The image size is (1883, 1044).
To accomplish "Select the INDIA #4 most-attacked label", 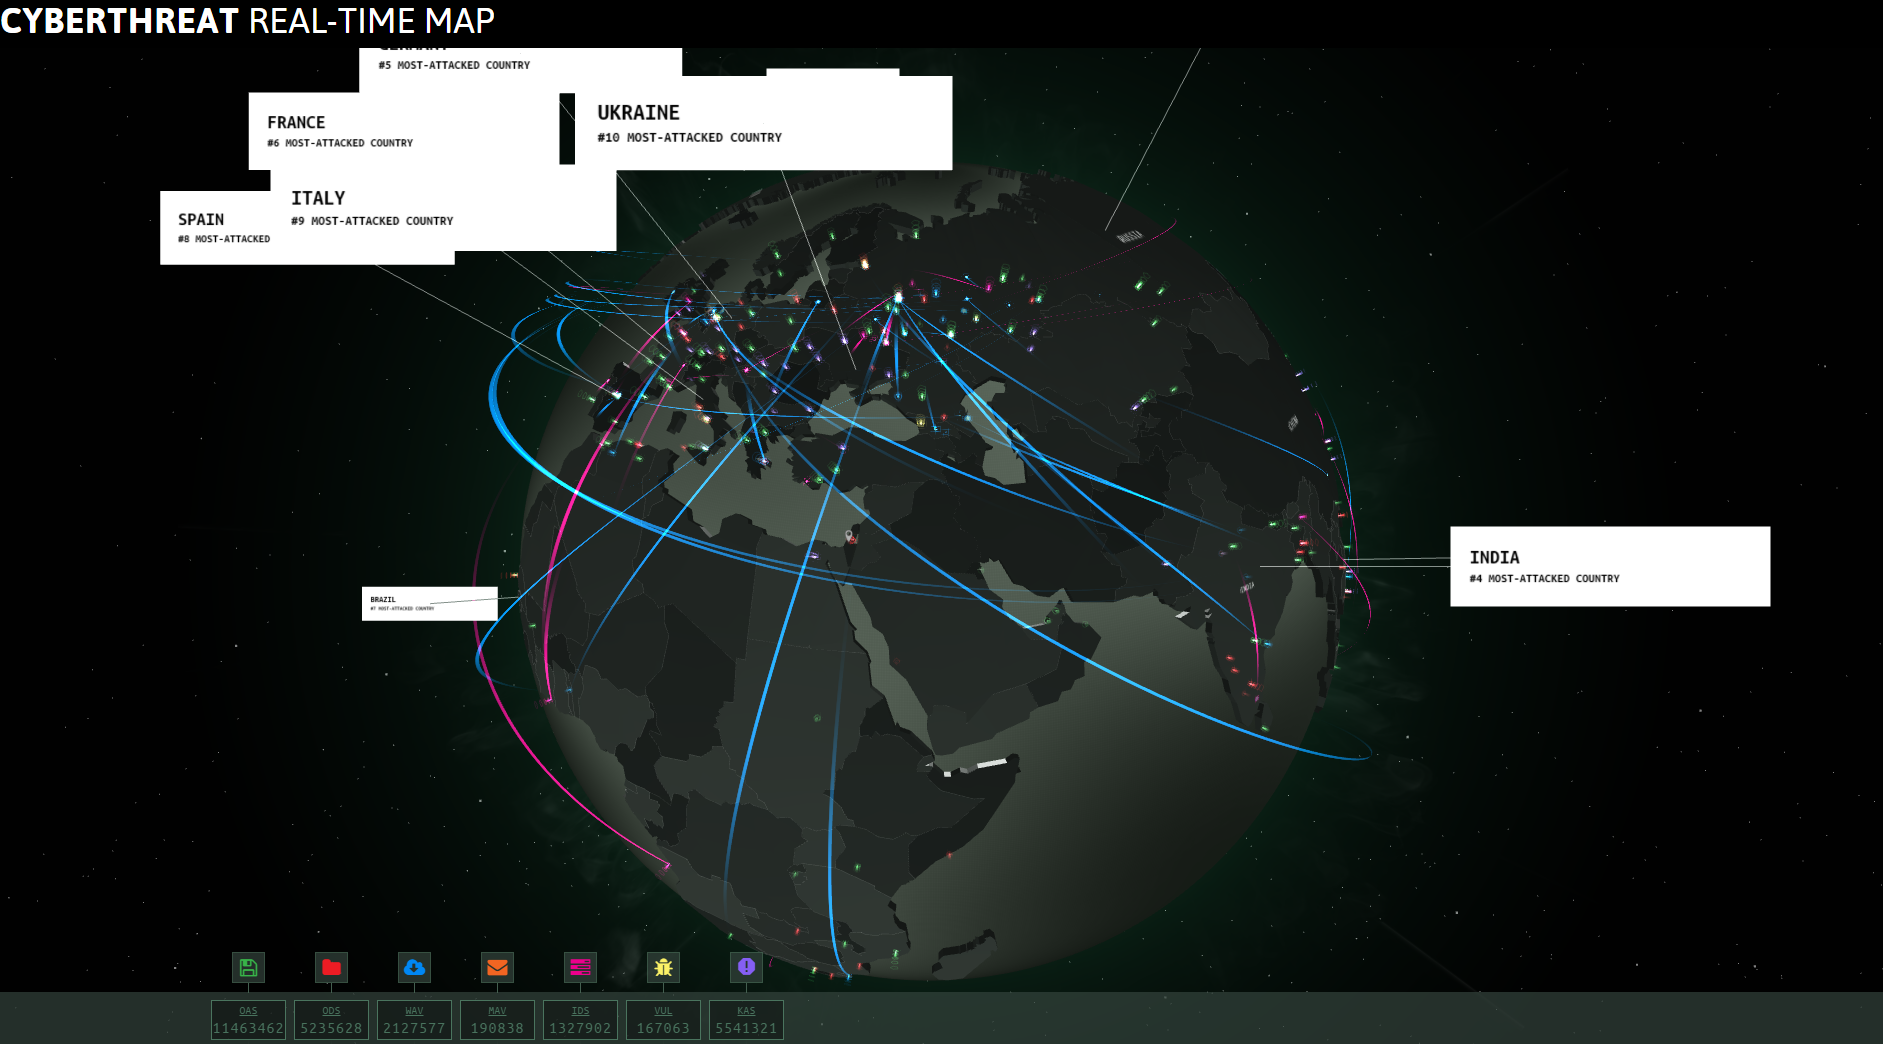I will pos(1610,566).
